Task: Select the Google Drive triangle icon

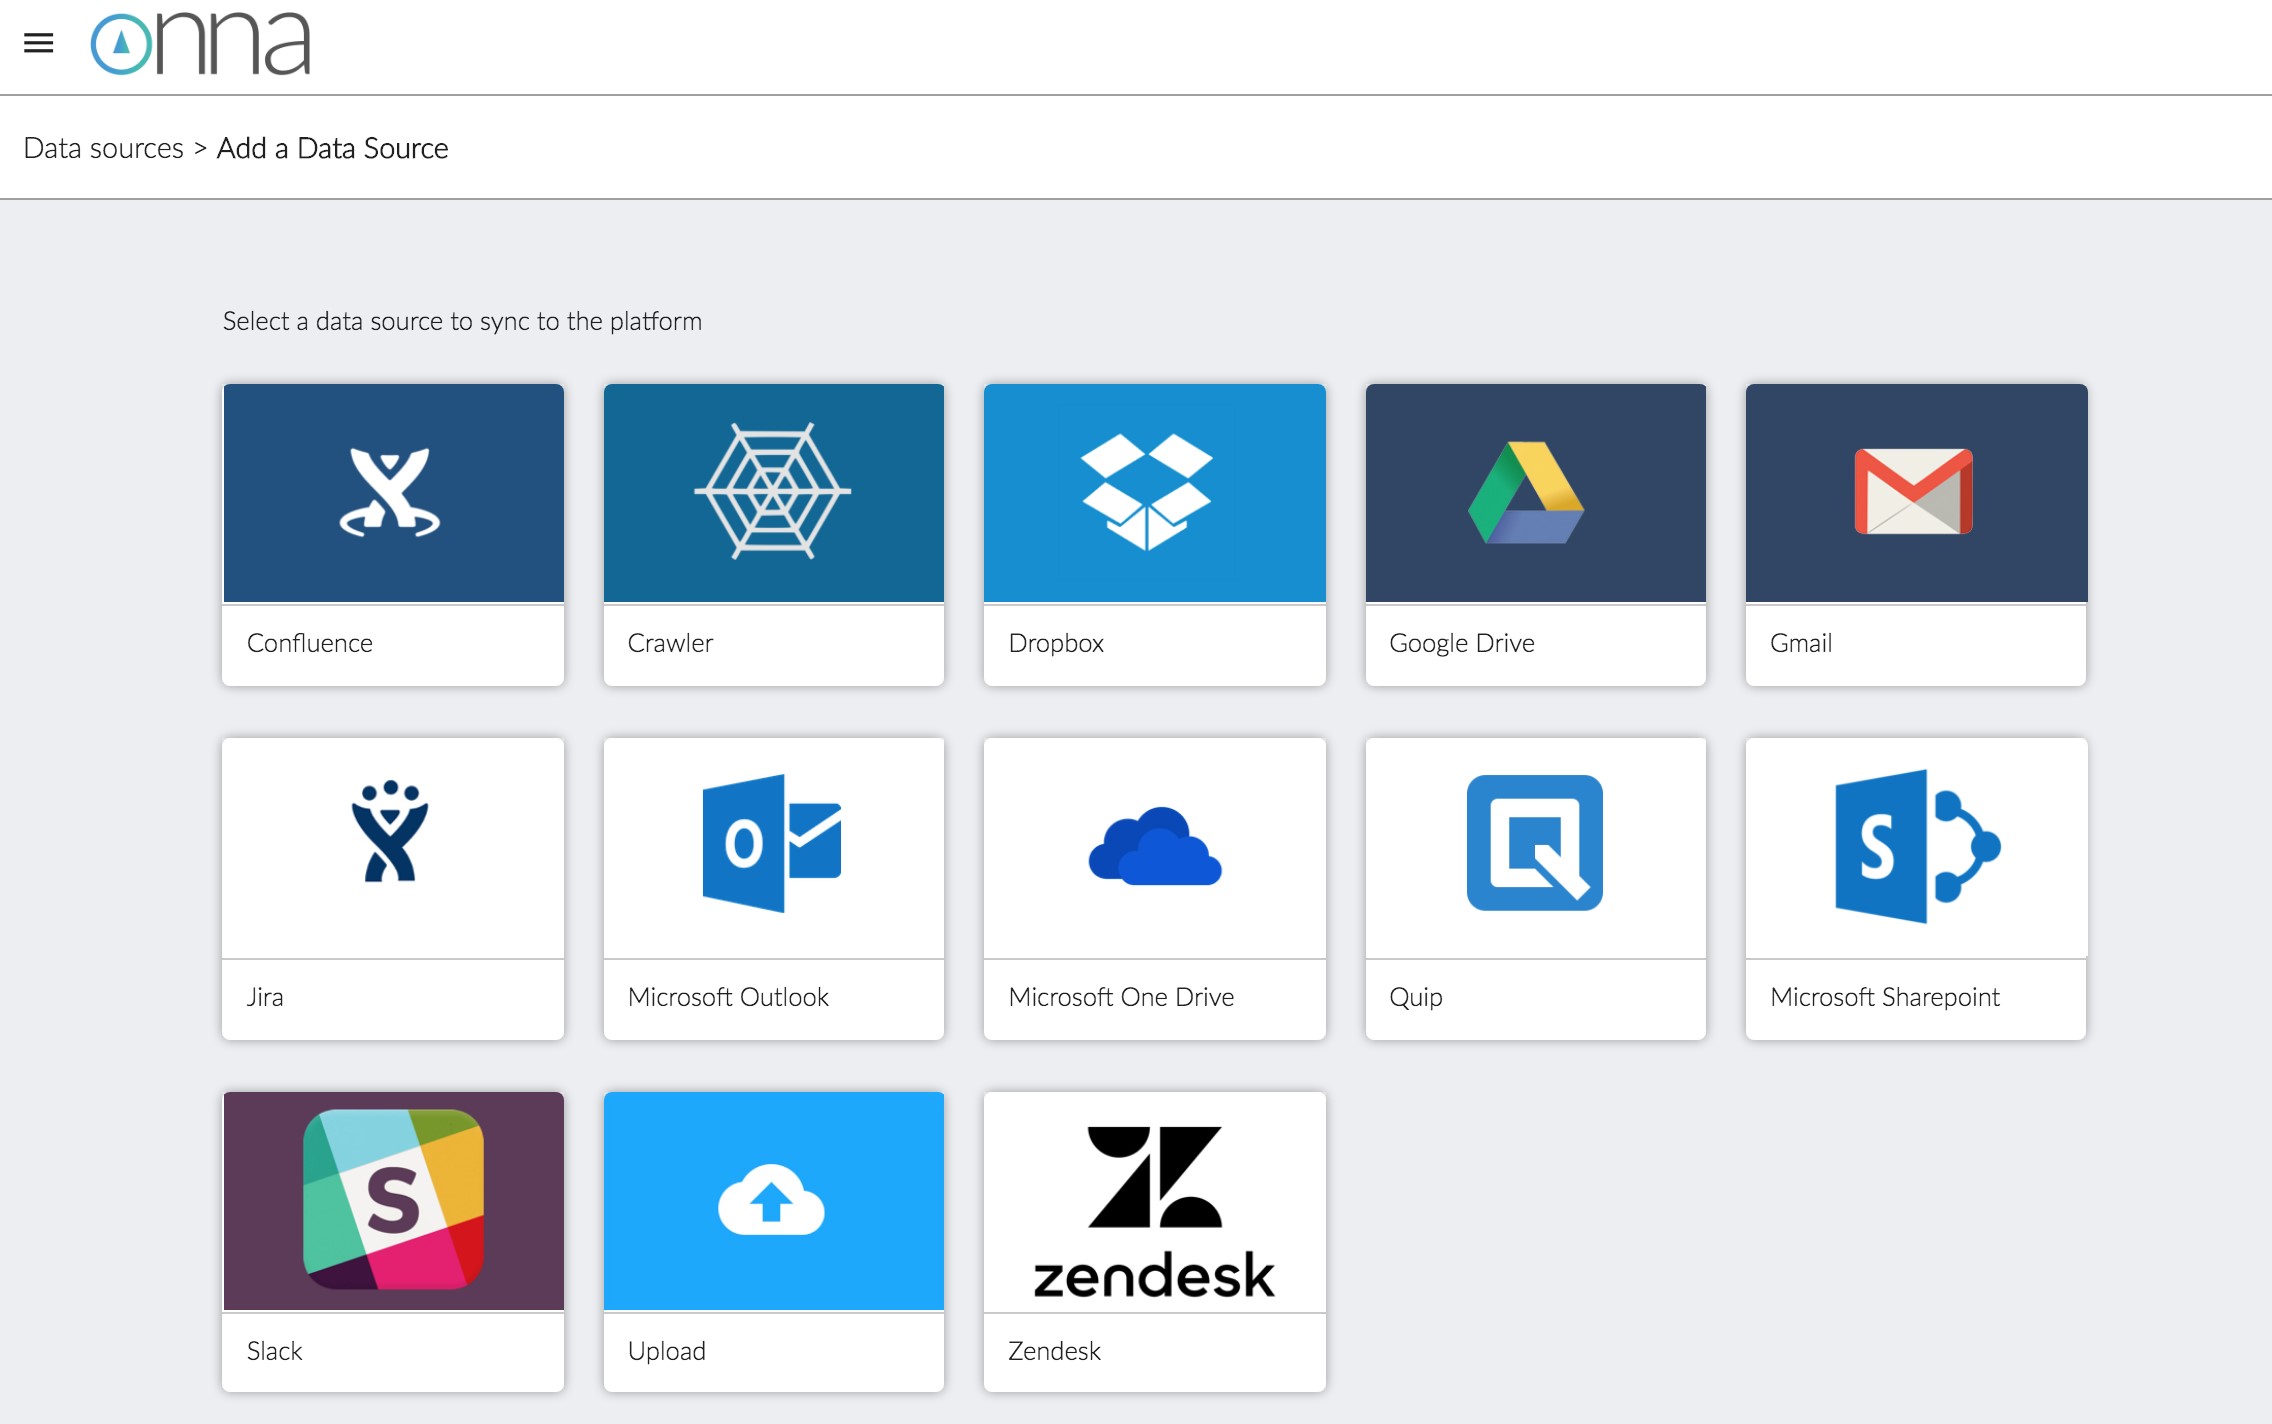Action: pos(1526,493)
